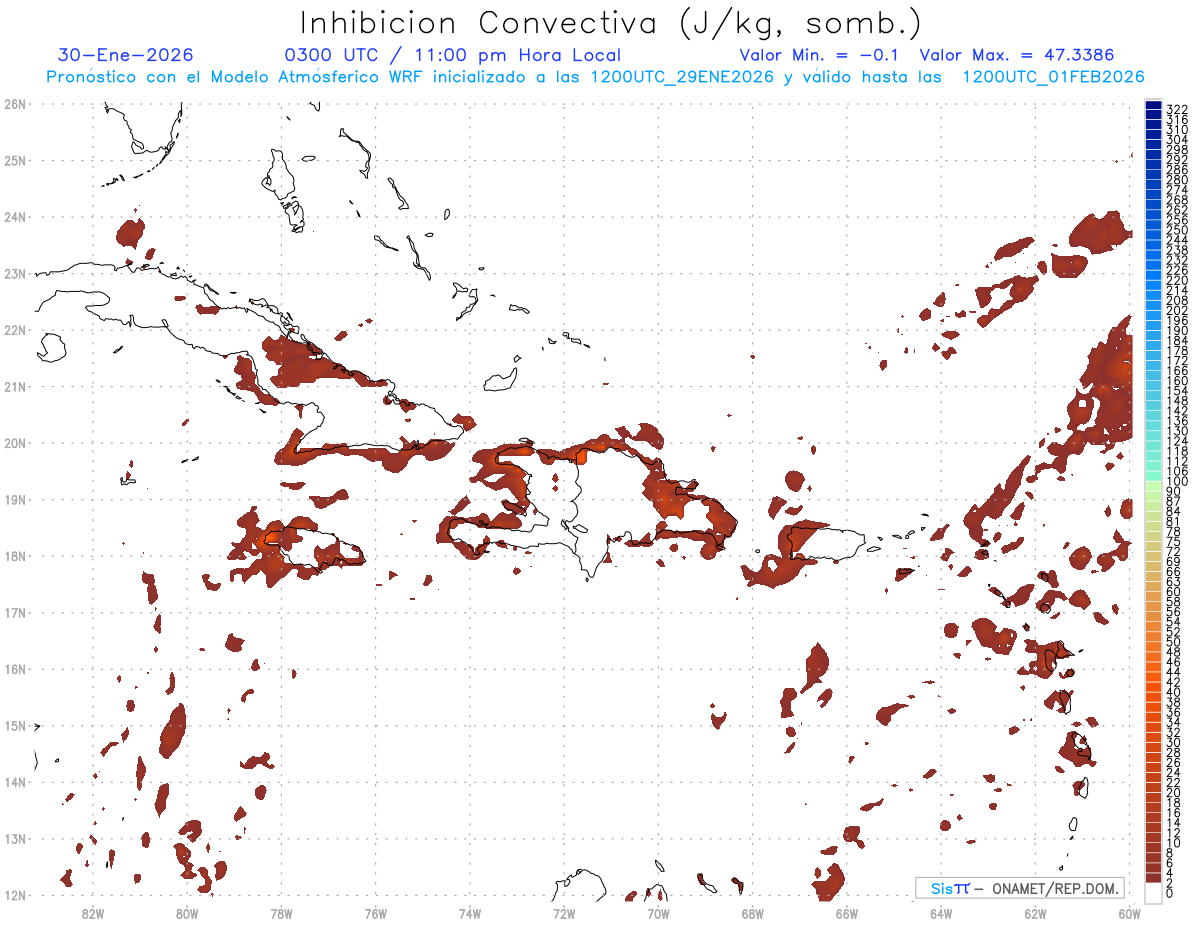The width and height of the screenshot is (1200, 927).
Task: Click the 24N latitude label
Action: (x=15, y=217)
